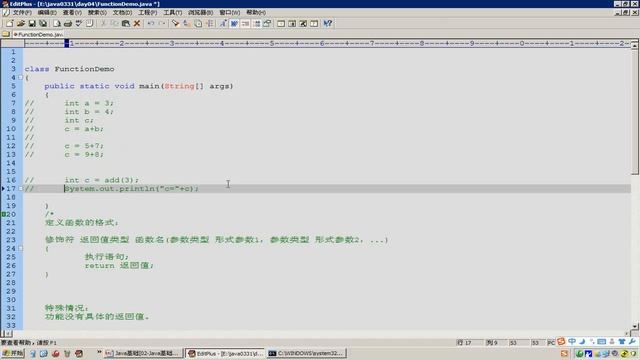640x360 pixels.
Task: Click the Cut scissors toolbar icon
Action: pos(104,24)
